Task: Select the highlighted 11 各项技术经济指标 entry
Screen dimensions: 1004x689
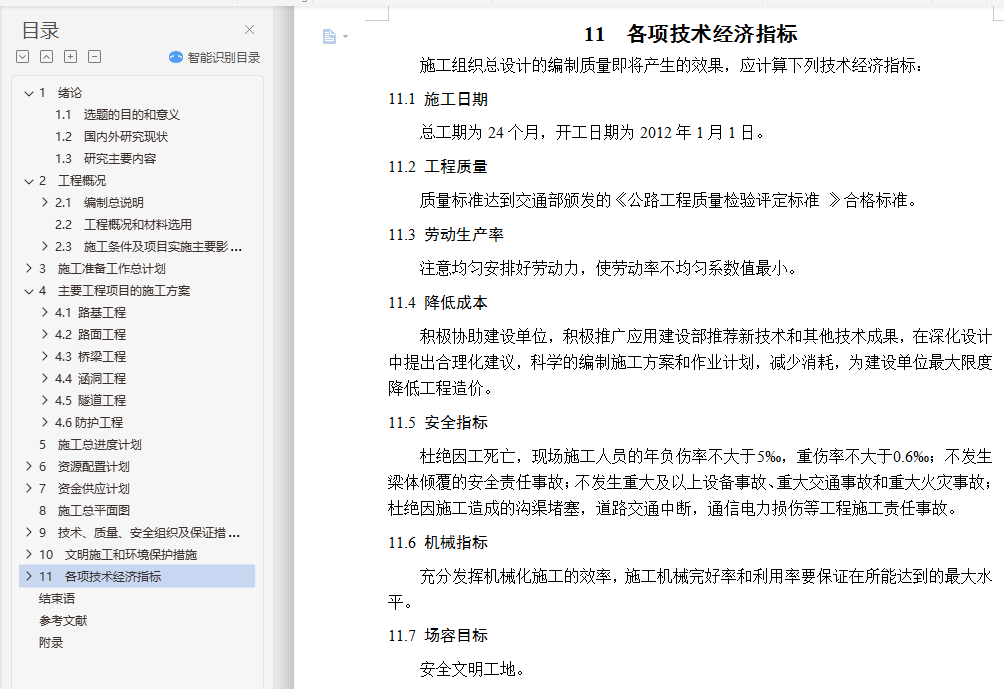Action: coord(138,576)
